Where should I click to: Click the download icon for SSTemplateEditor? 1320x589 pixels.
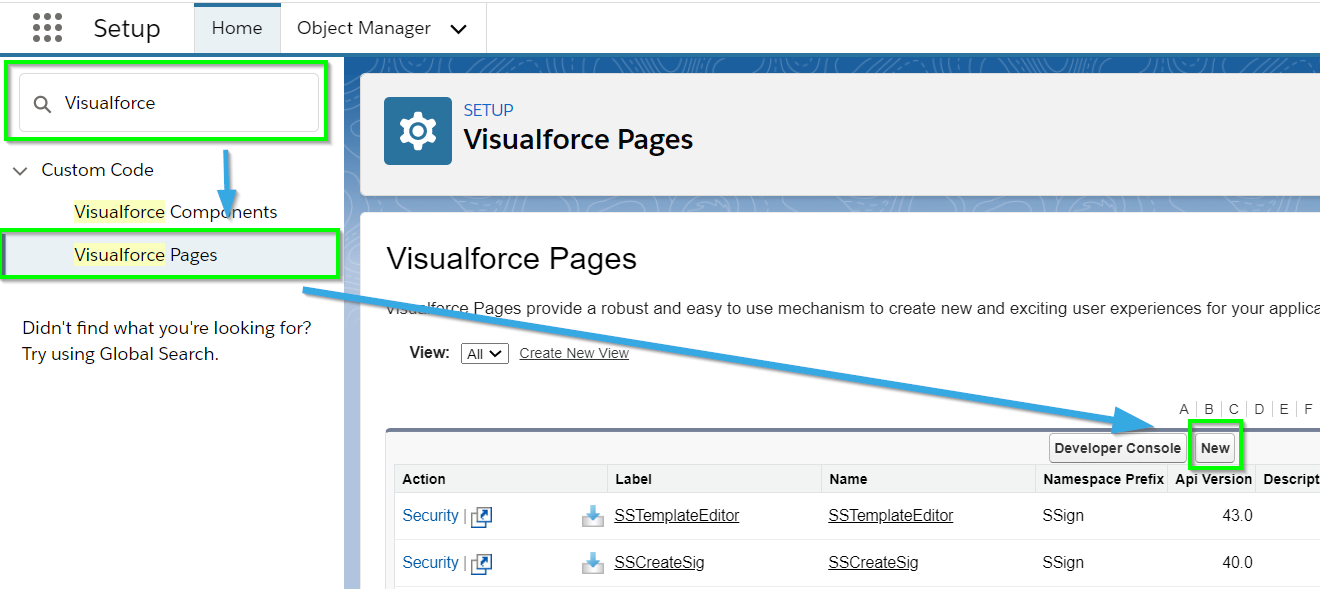pyautogui.click(x=593, y=516)
